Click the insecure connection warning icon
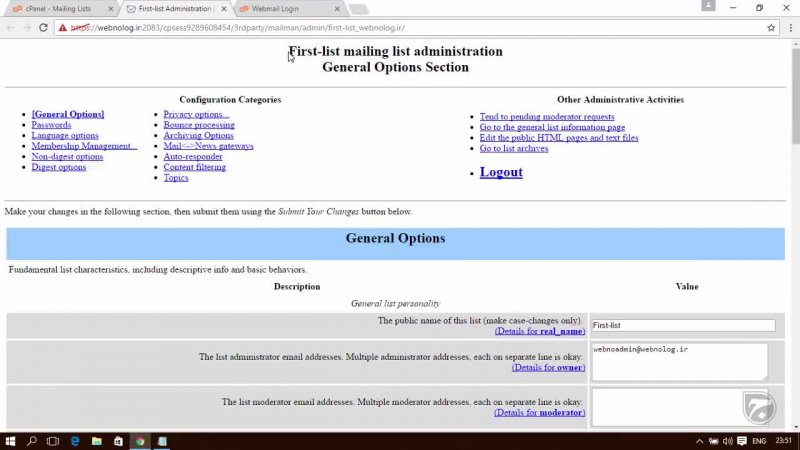Image resolution: width=800 pixels, height=450 pixels. (62, 27)
